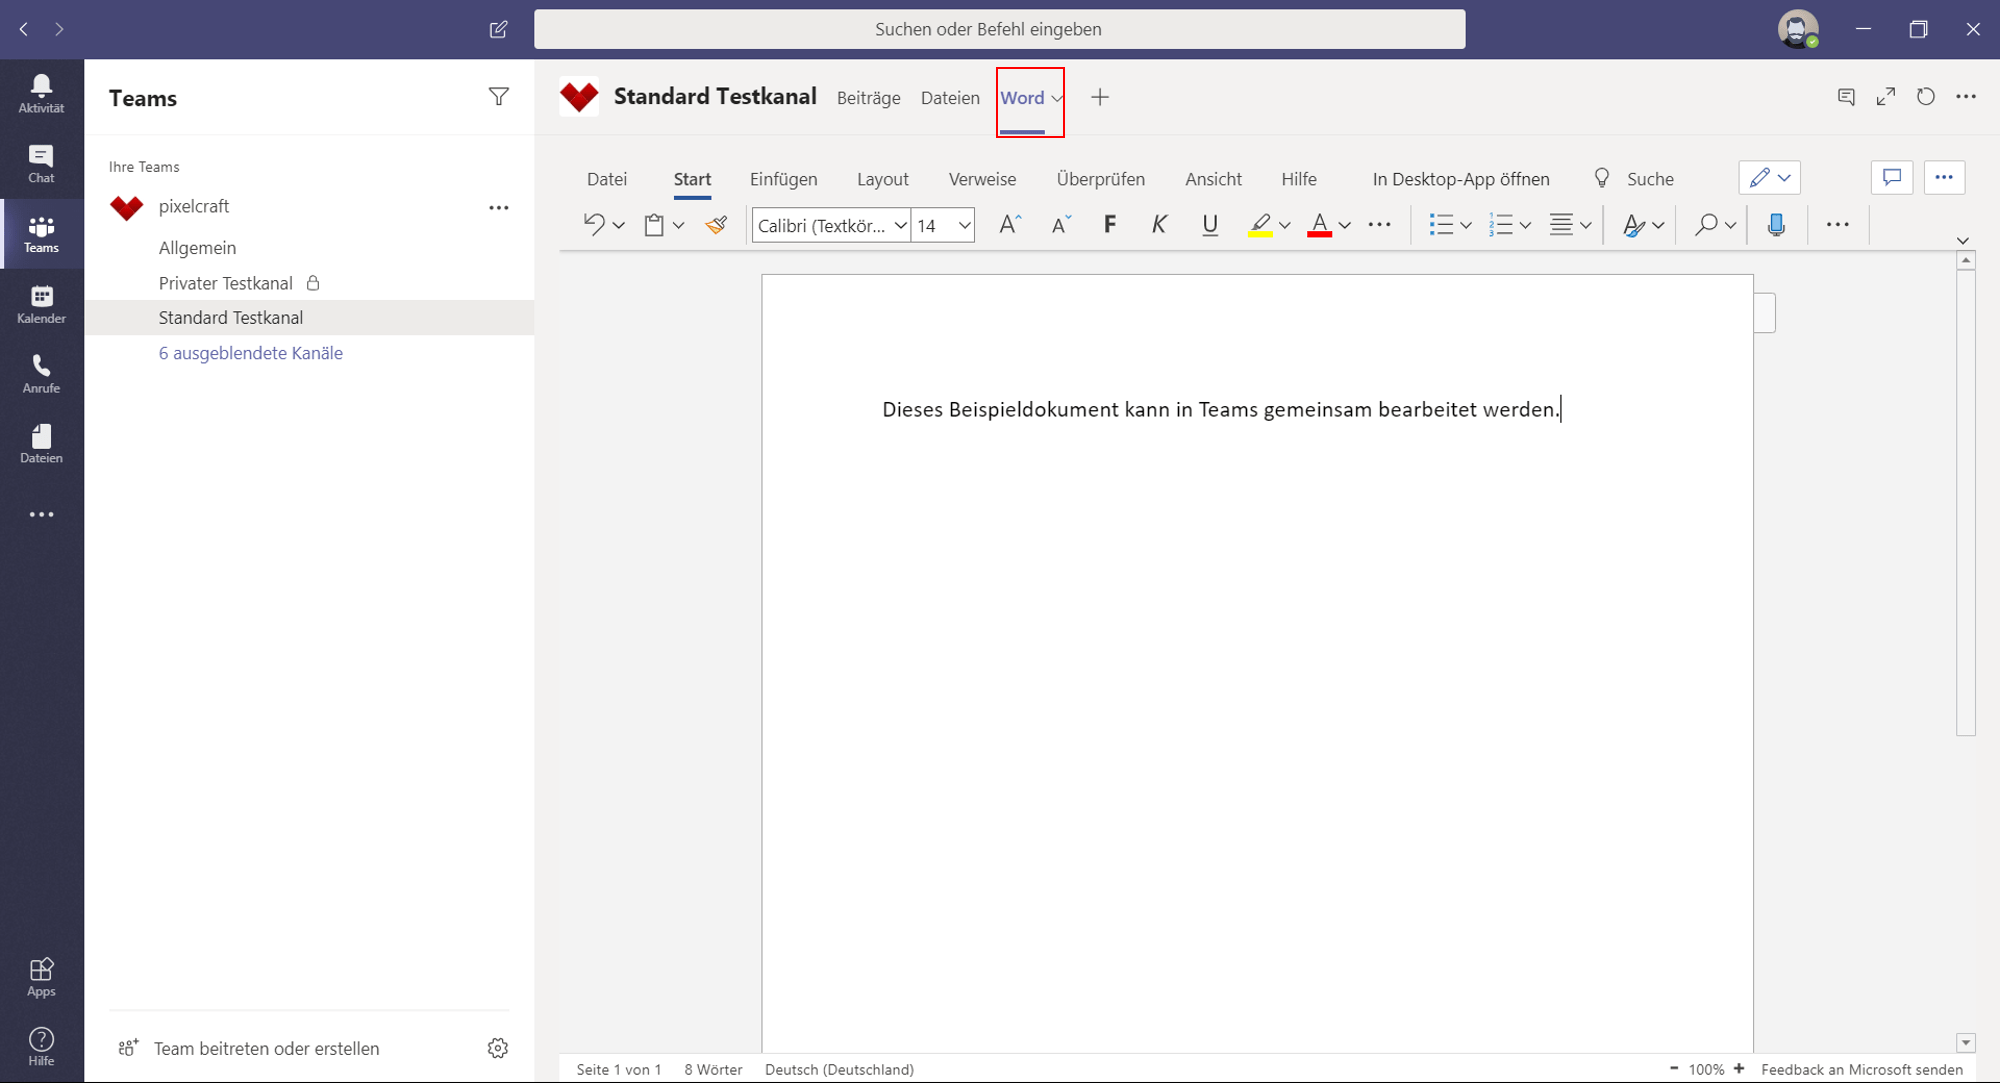Toggle numbered list
This screenshot has height=1083, width=2000.
point(1500,225)
